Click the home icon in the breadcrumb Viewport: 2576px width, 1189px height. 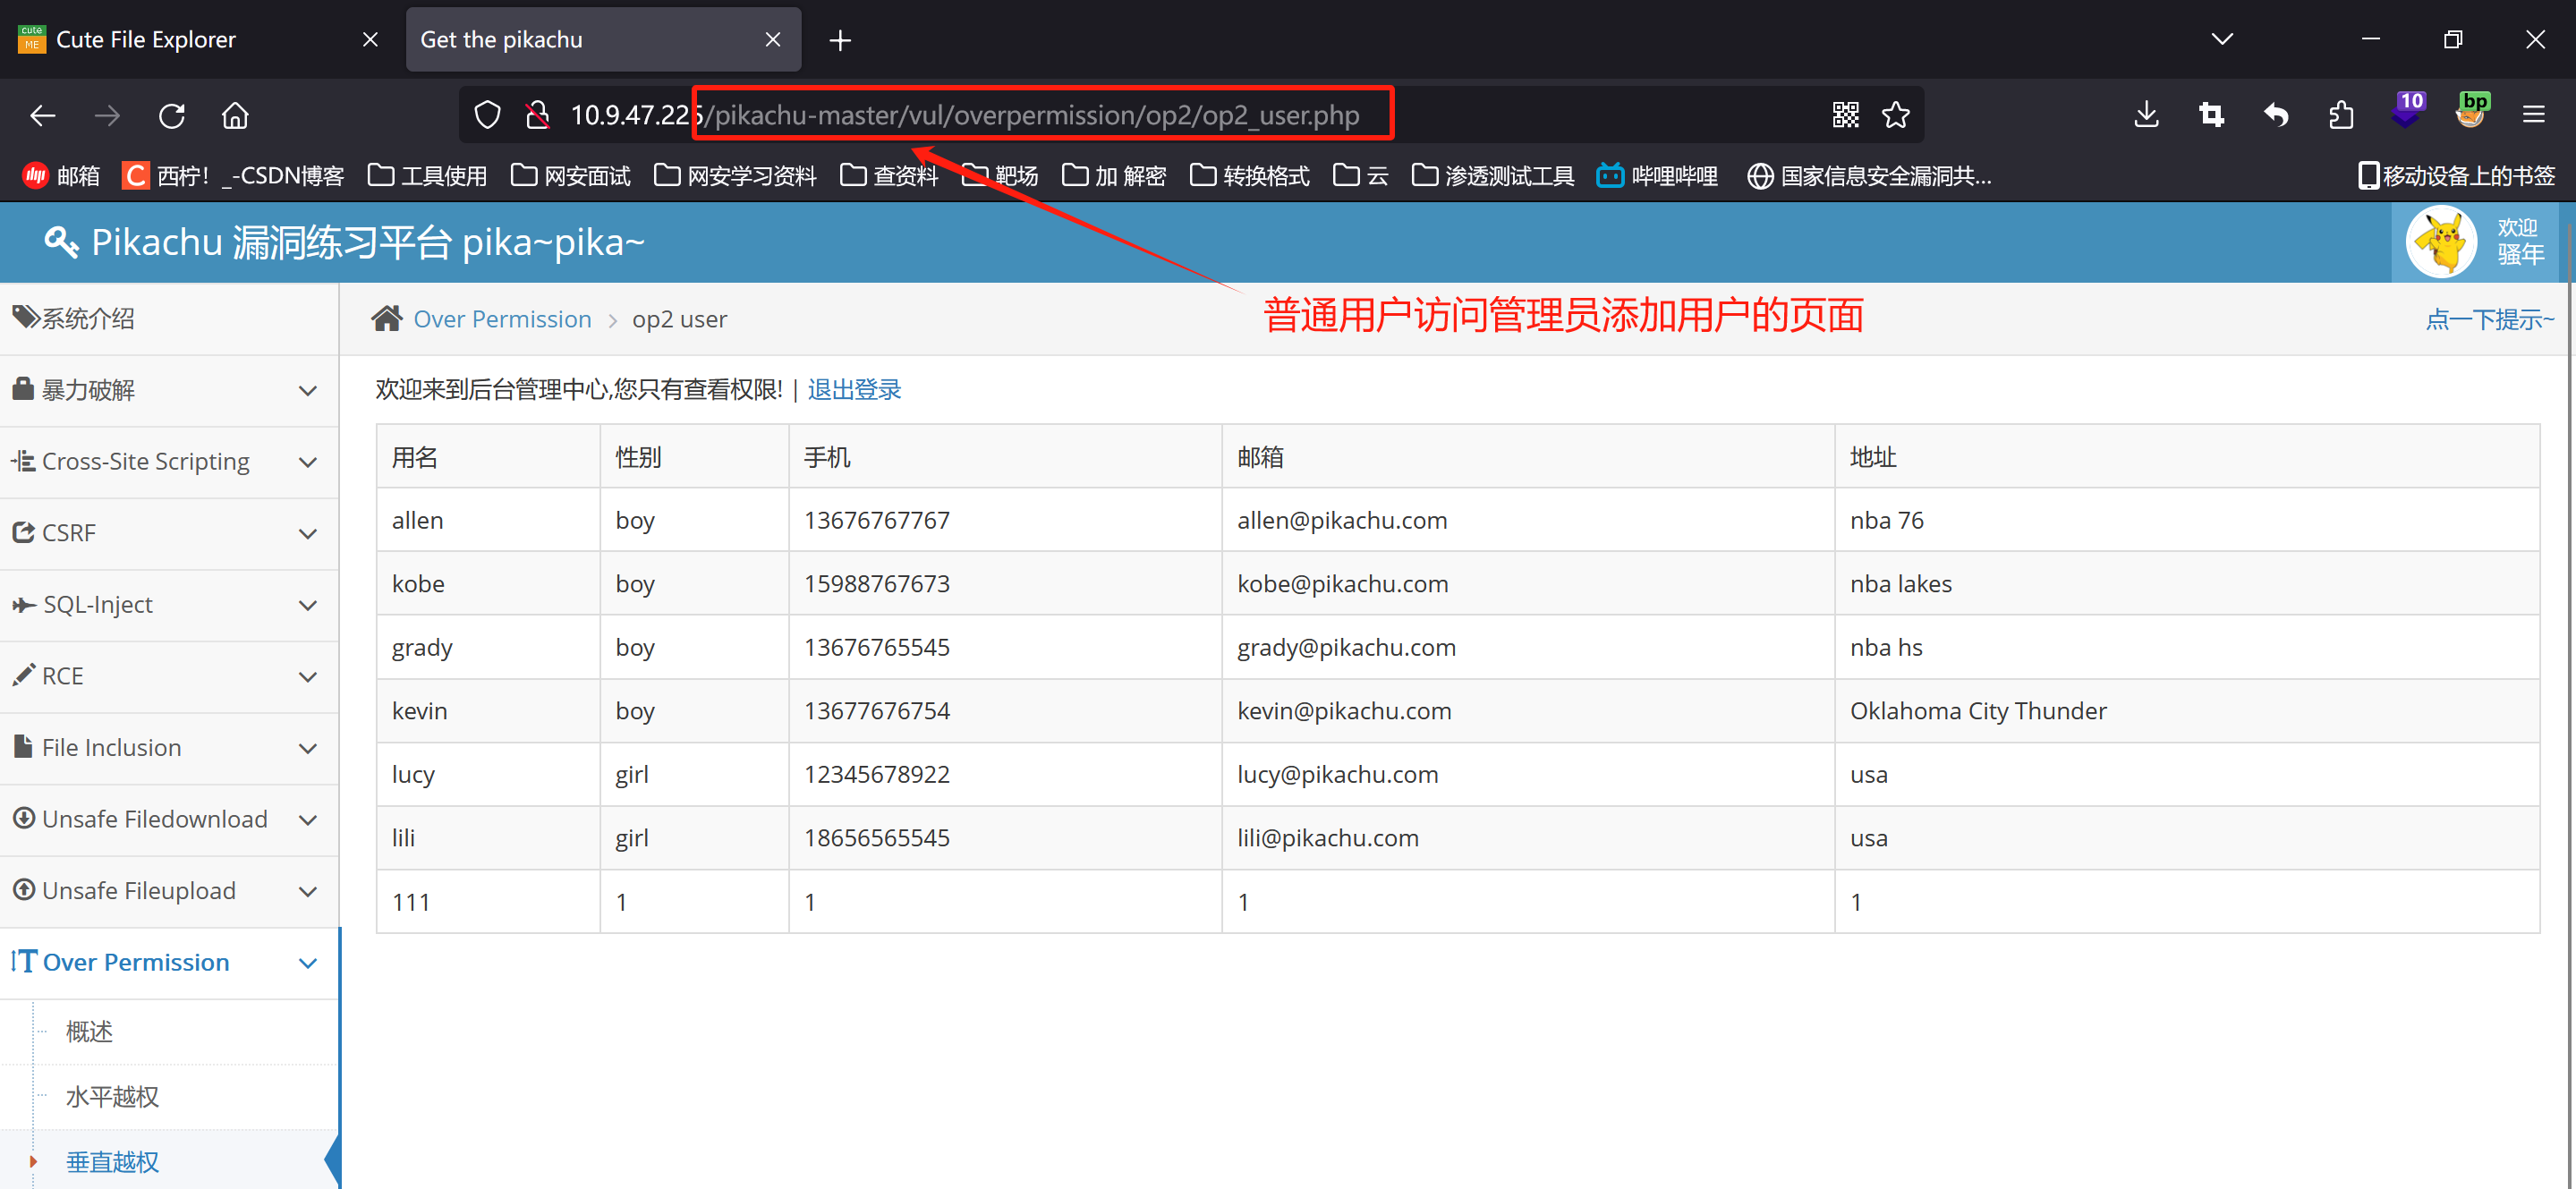386,318
